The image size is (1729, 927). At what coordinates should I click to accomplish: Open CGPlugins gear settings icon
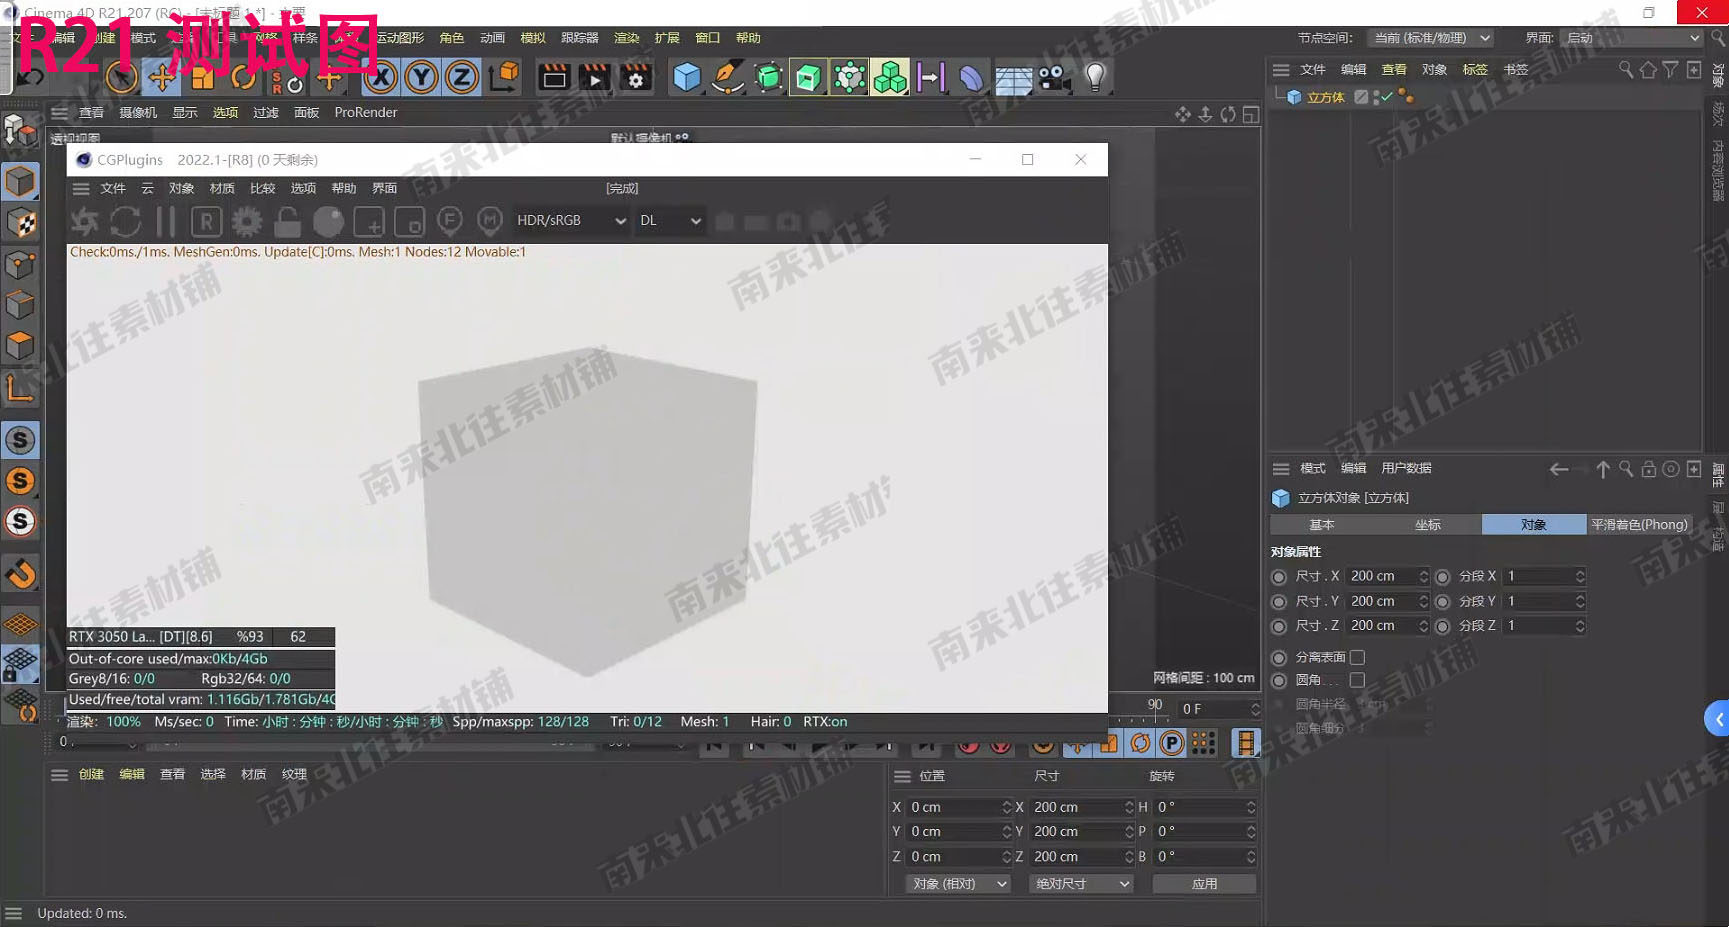(x=247, y=221)
